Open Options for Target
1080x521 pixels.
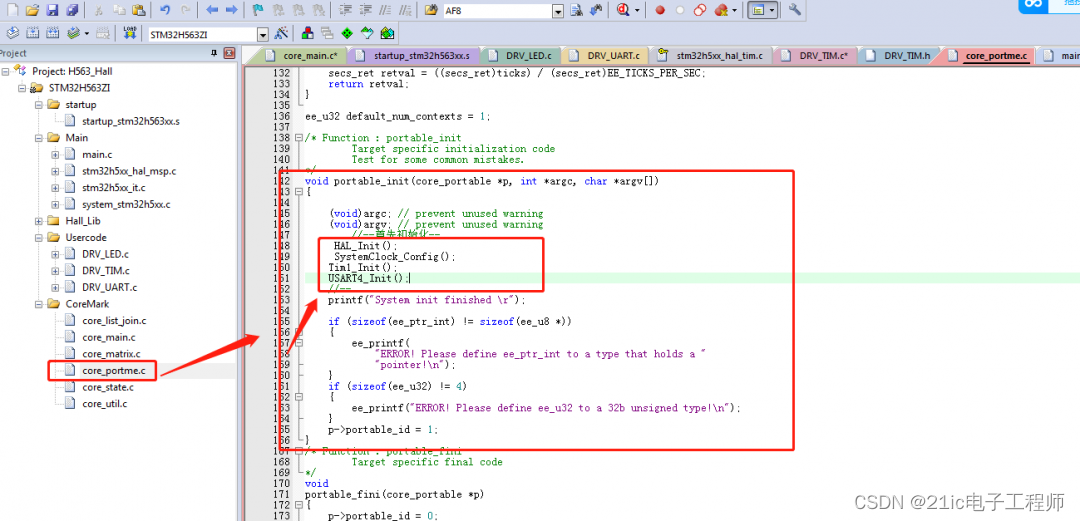tap(281, 33)
